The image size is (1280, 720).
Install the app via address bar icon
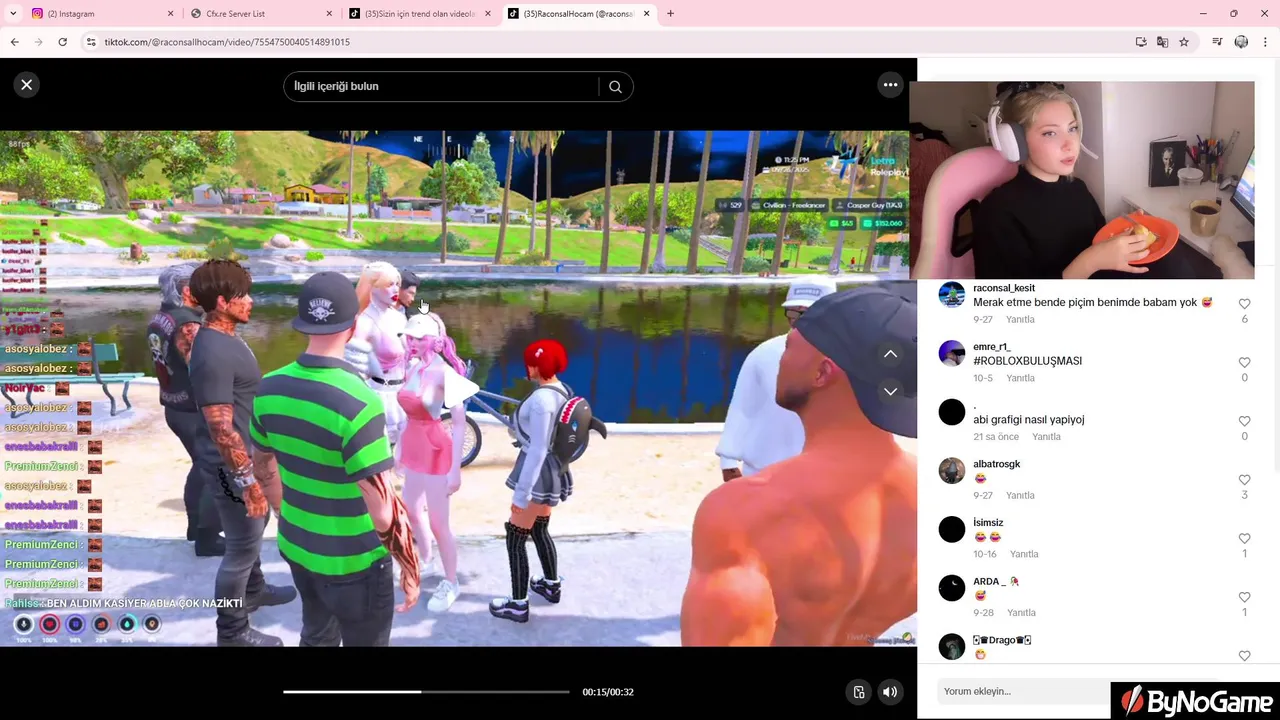[1141, 42]
